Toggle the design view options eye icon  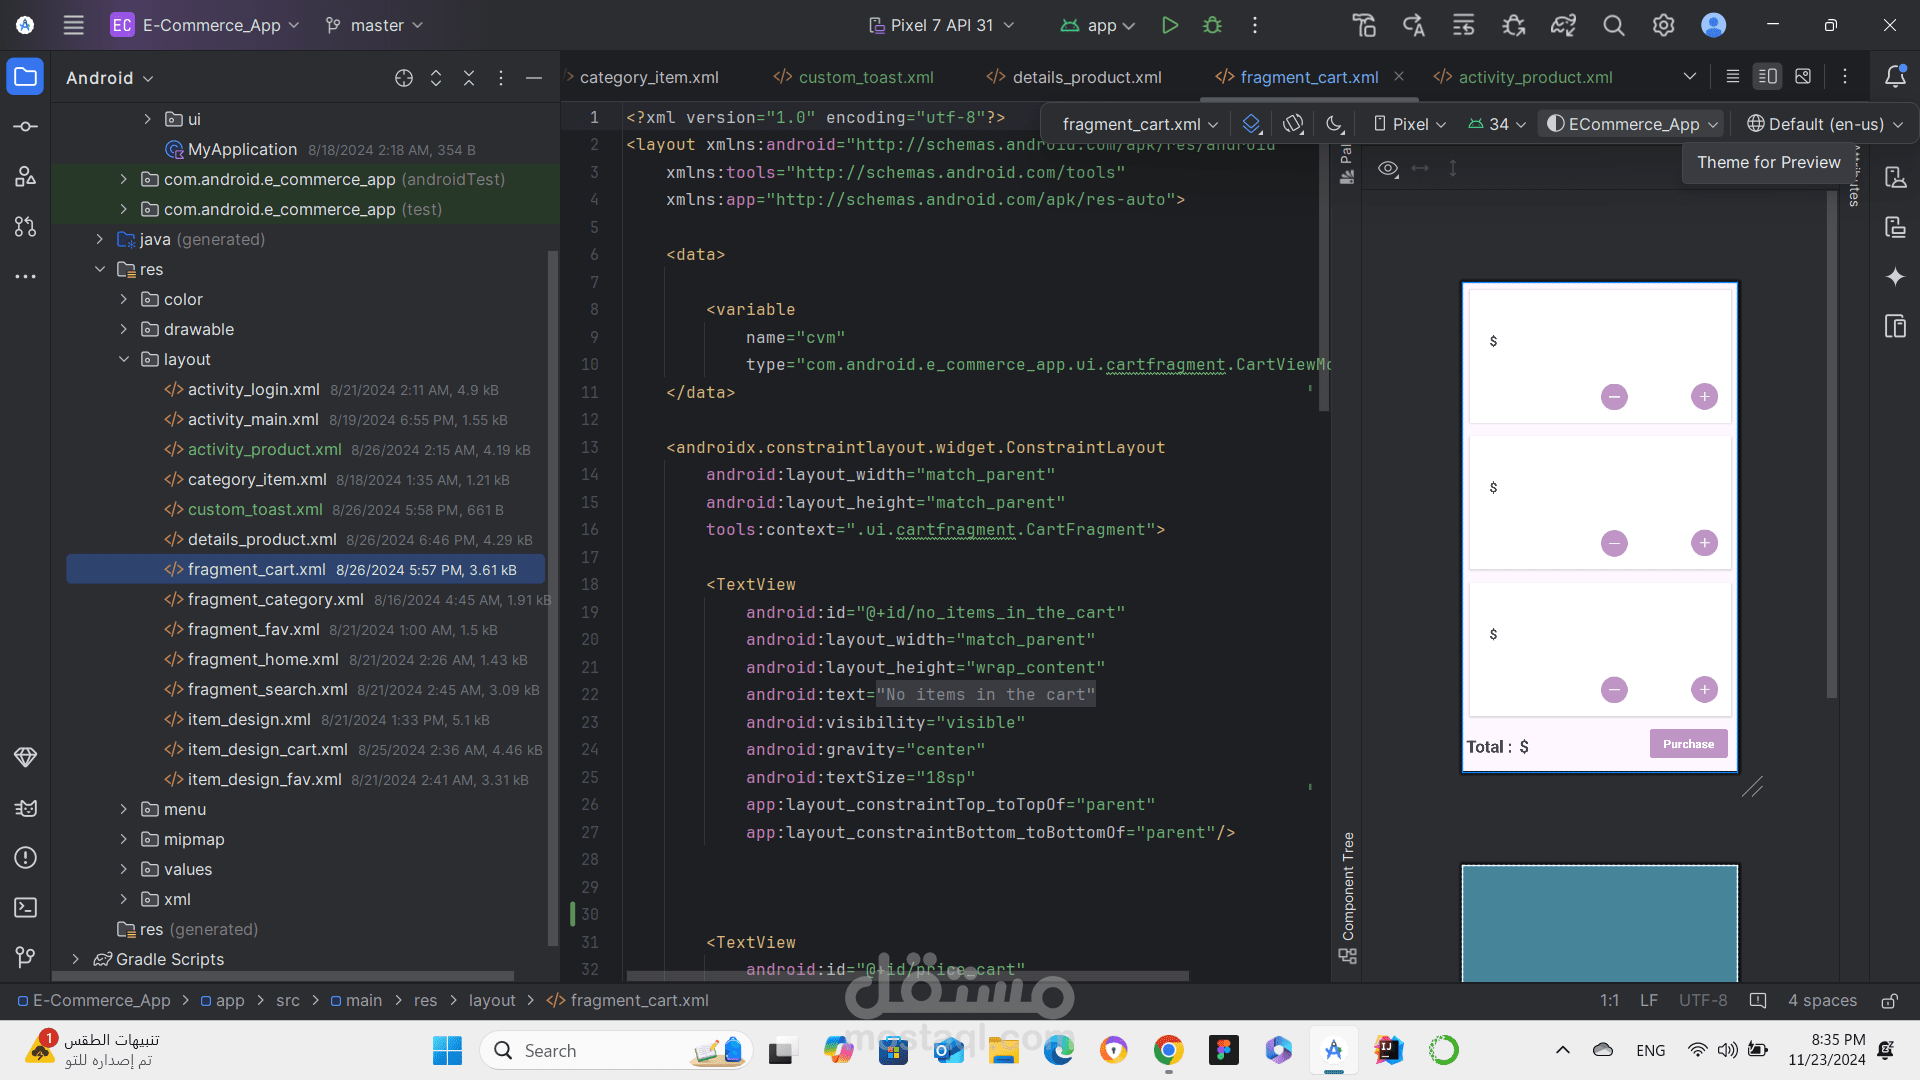(1388, 168)
